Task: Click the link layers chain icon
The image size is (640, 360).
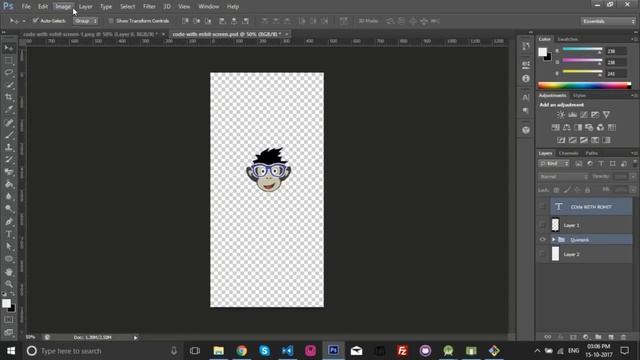Action: tap(548, 337)
